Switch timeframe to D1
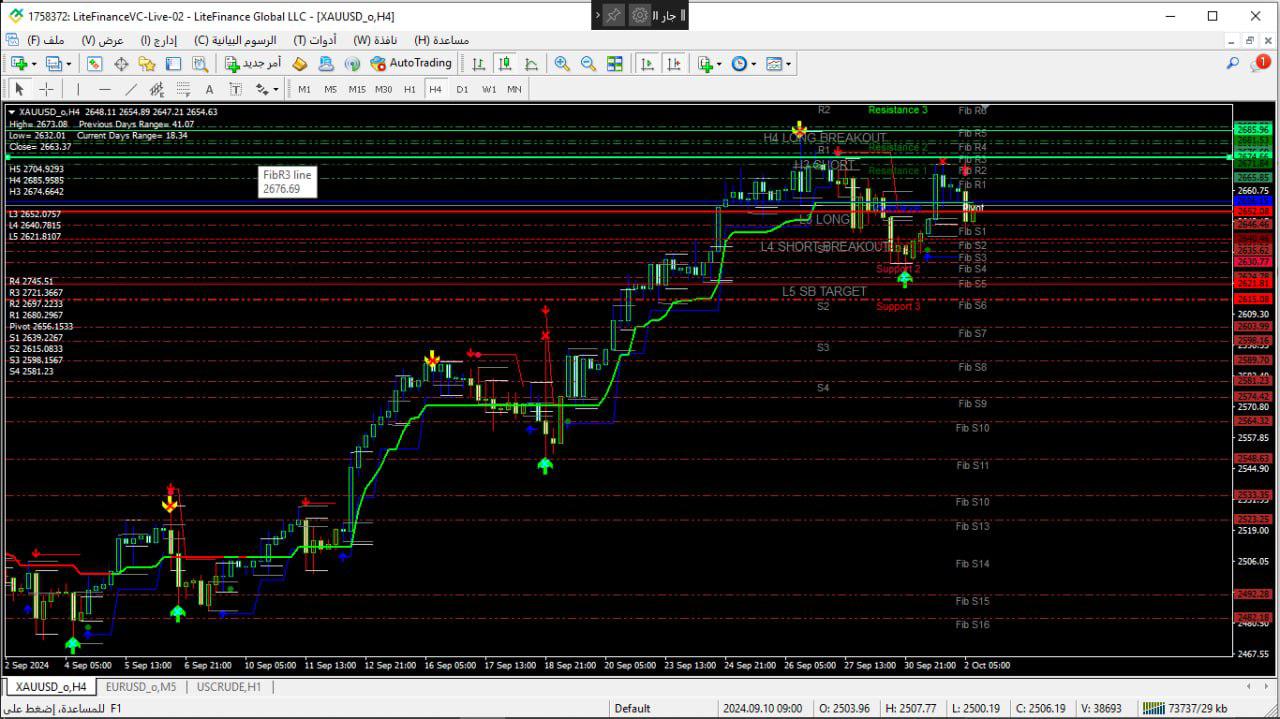Image resolution: width=1280 pixels, height=719 pixels. point(462,89)
